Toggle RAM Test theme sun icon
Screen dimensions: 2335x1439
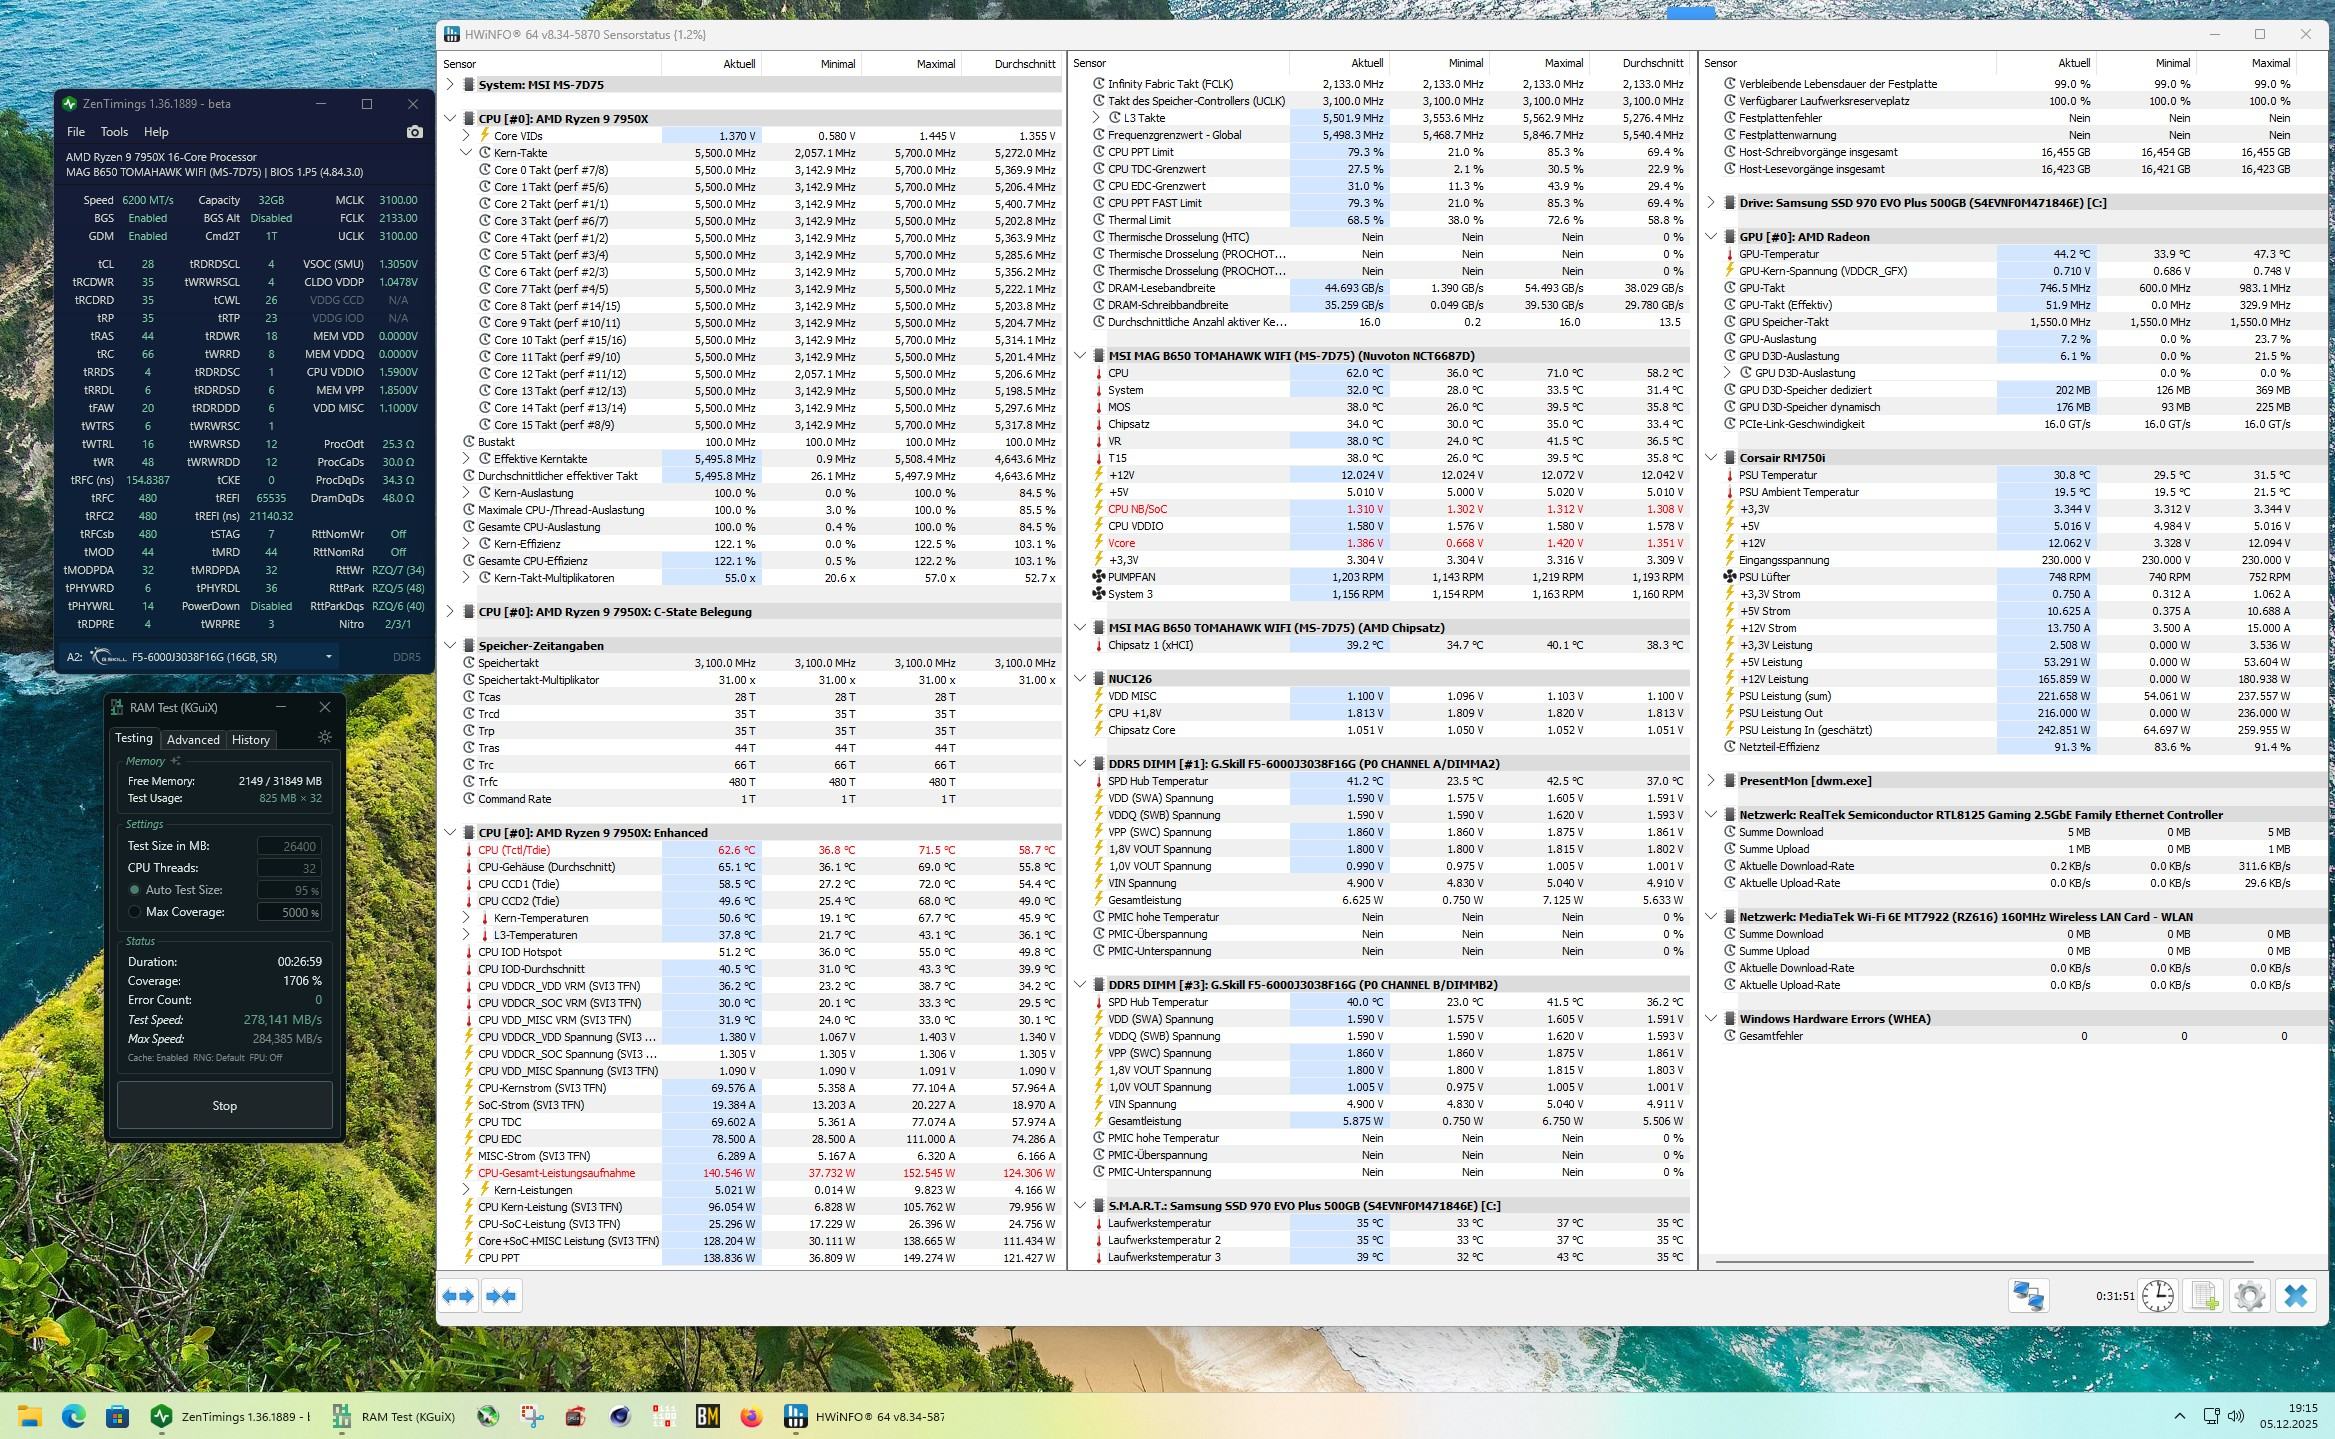324,738
